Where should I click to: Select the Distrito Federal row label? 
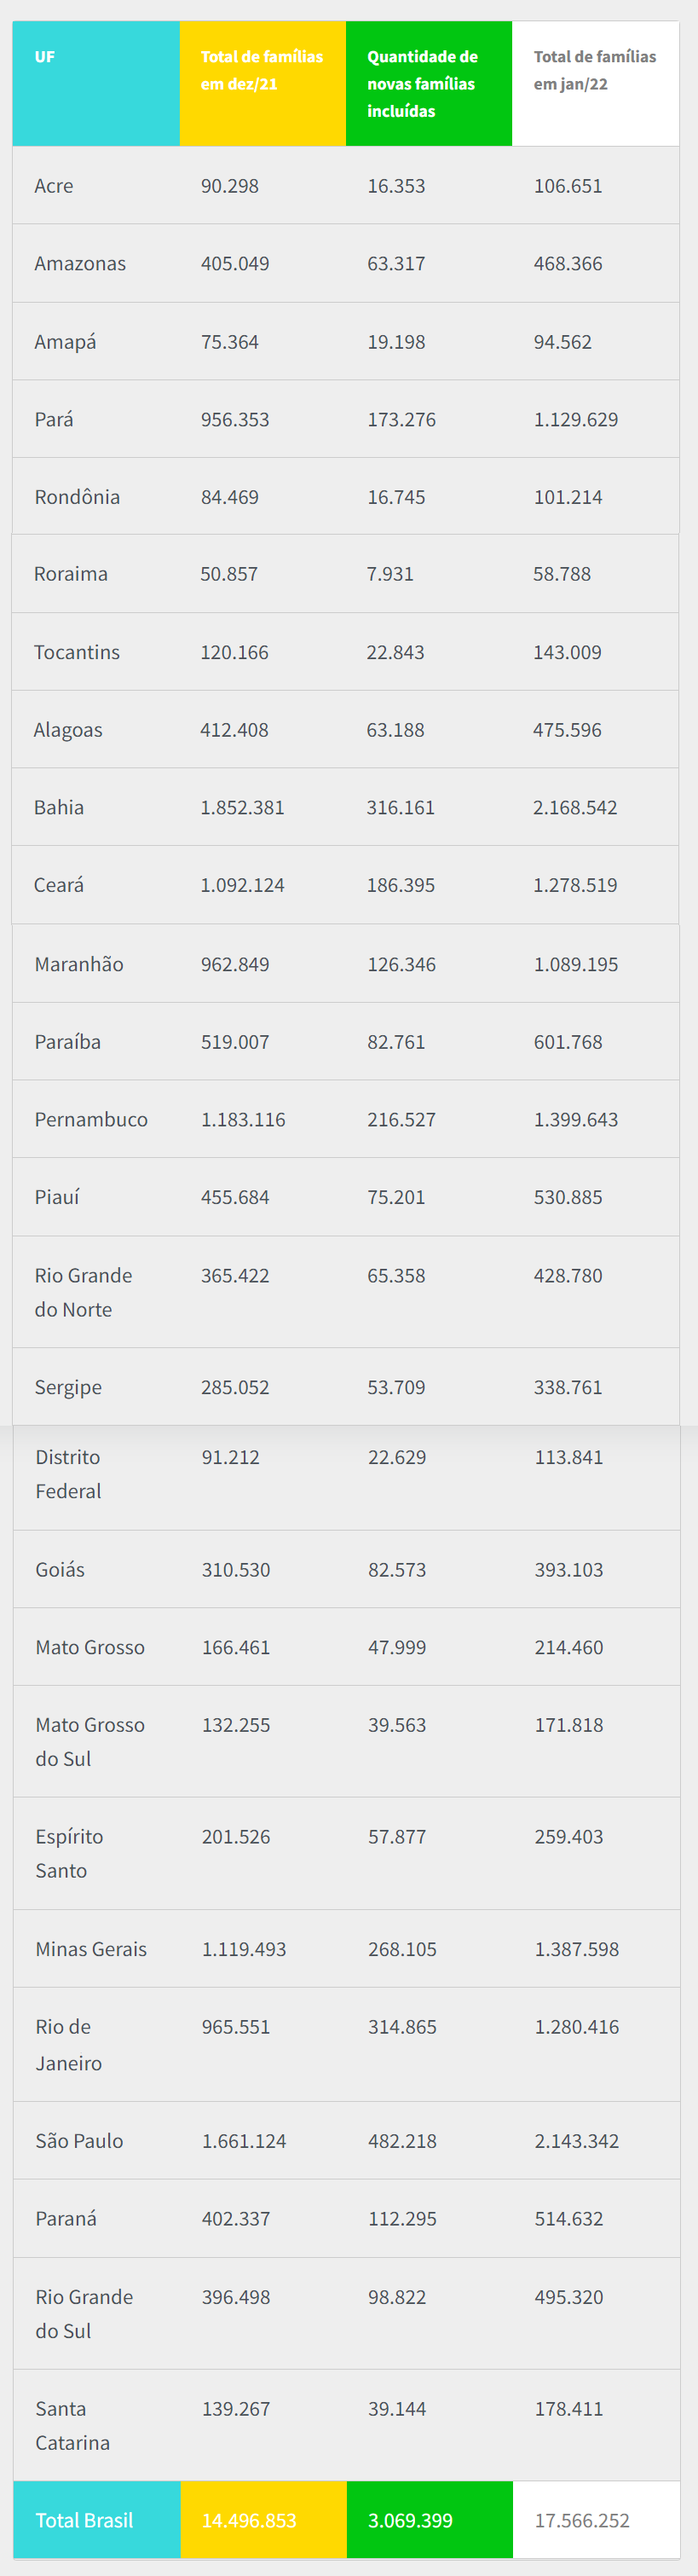coord(68,1474)
